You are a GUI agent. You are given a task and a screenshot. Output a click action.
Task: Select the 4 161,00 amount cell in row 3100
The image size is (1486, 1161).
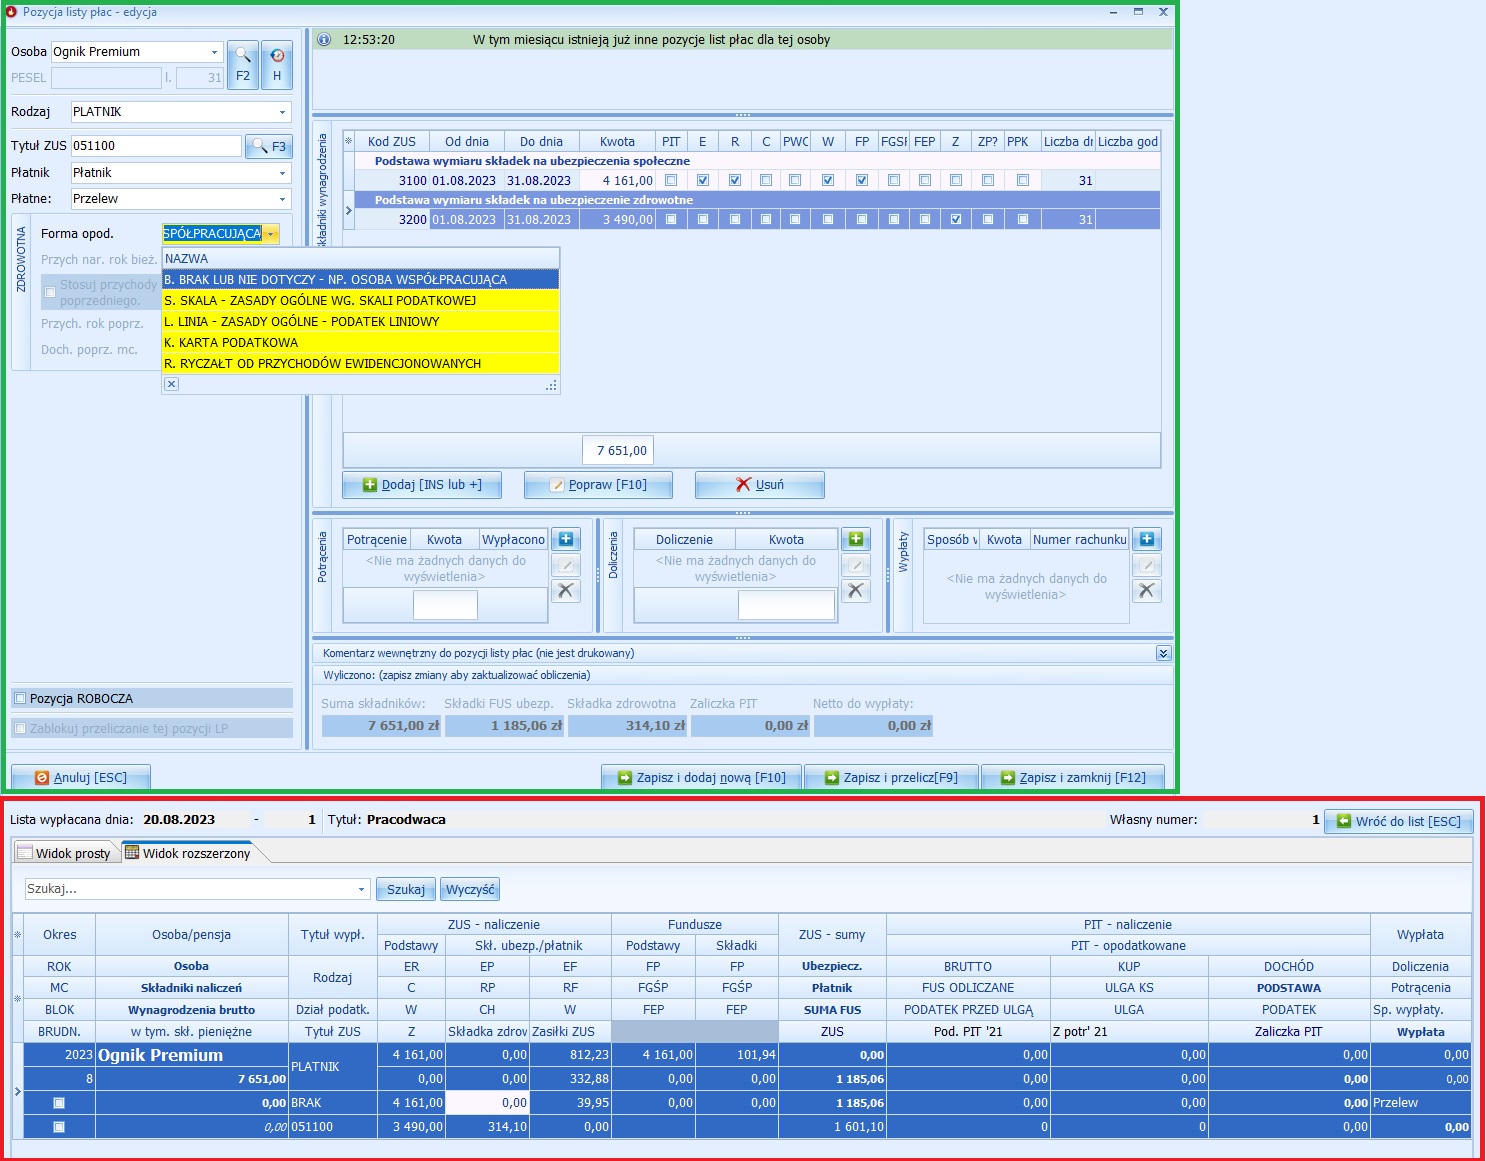(x=618, y=181)
